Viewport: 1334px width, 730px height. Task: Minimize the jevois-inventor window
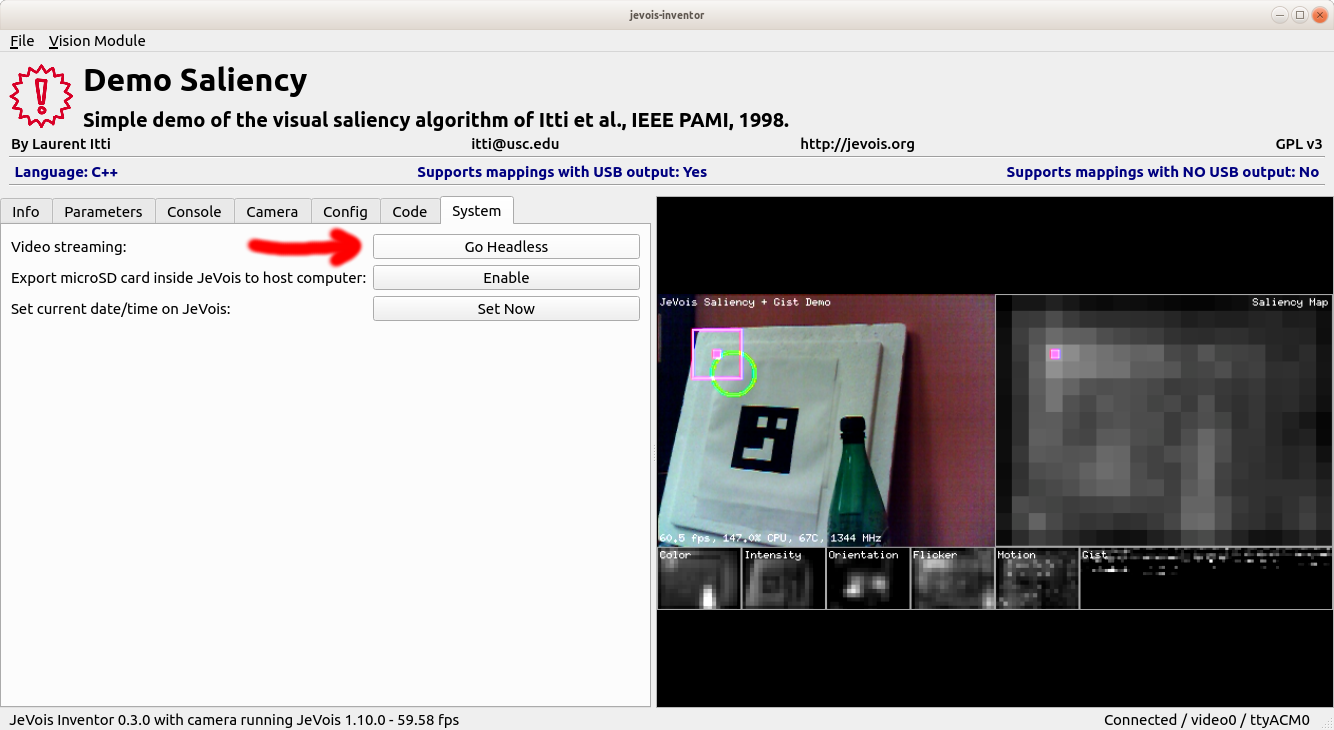[1280, 15]
